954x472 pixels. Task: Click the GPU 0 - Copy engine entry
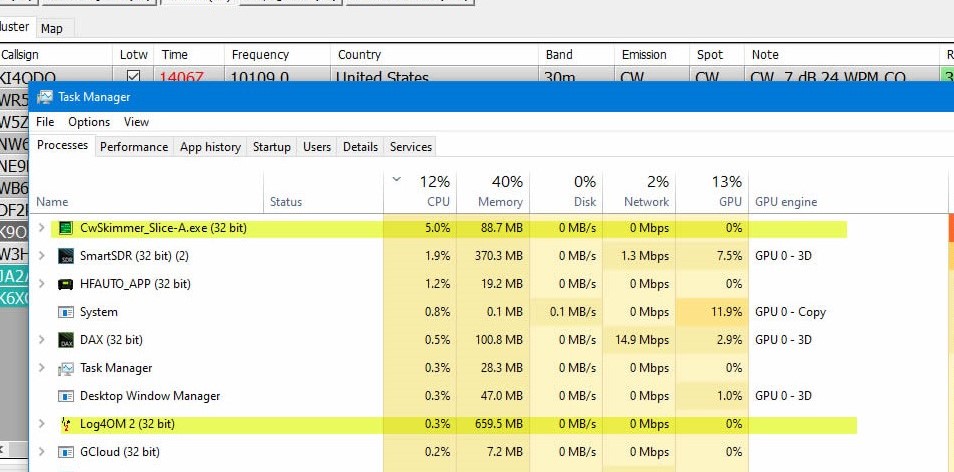(790, 312)
